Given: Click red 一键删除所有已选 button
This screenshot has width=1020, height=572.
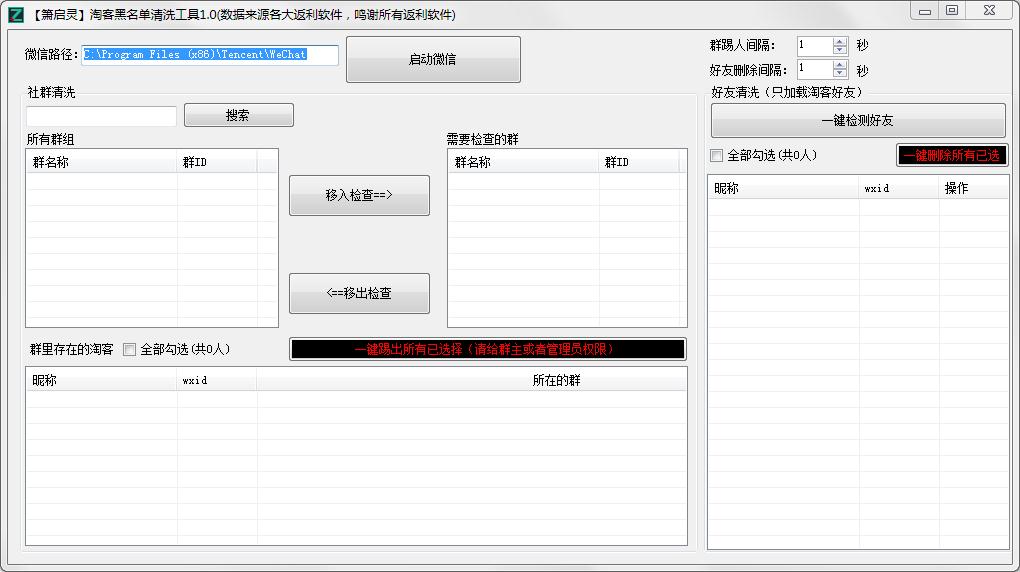Looking at the screenshot, I should (x=951, y=156).
